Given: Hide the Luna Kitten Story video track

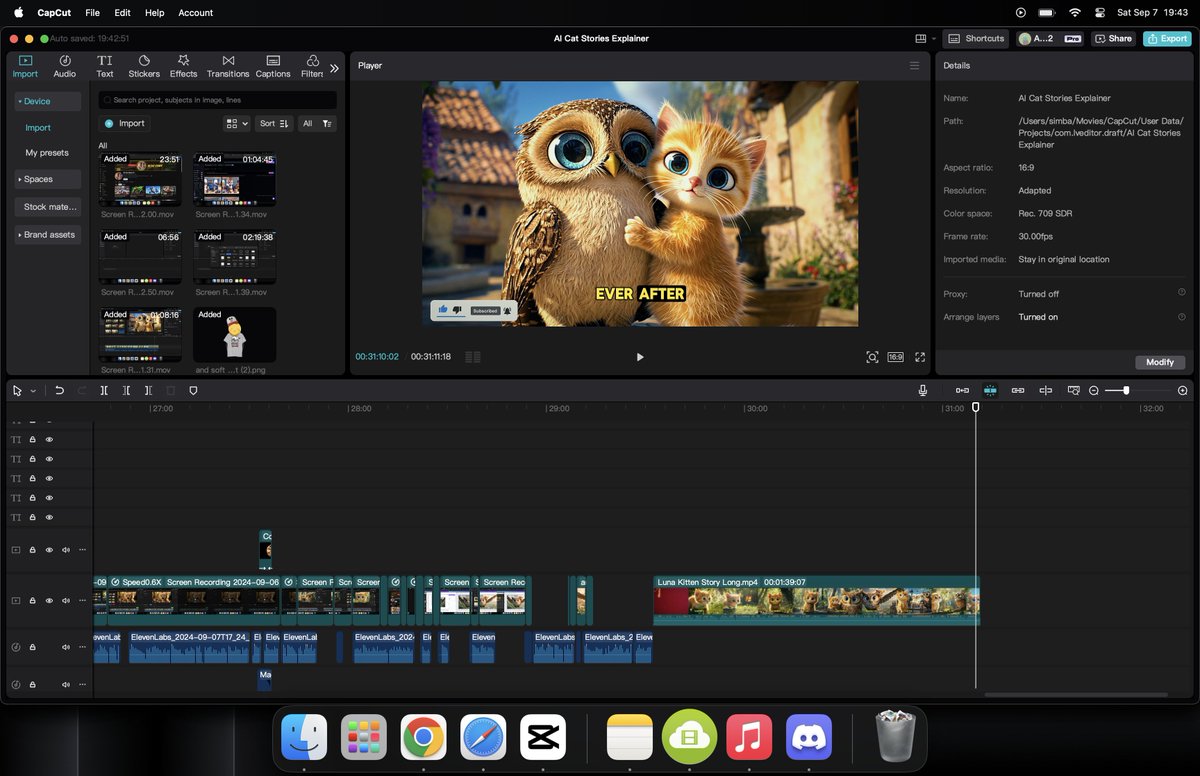Looking at the screenshot, I should [49, 601].
